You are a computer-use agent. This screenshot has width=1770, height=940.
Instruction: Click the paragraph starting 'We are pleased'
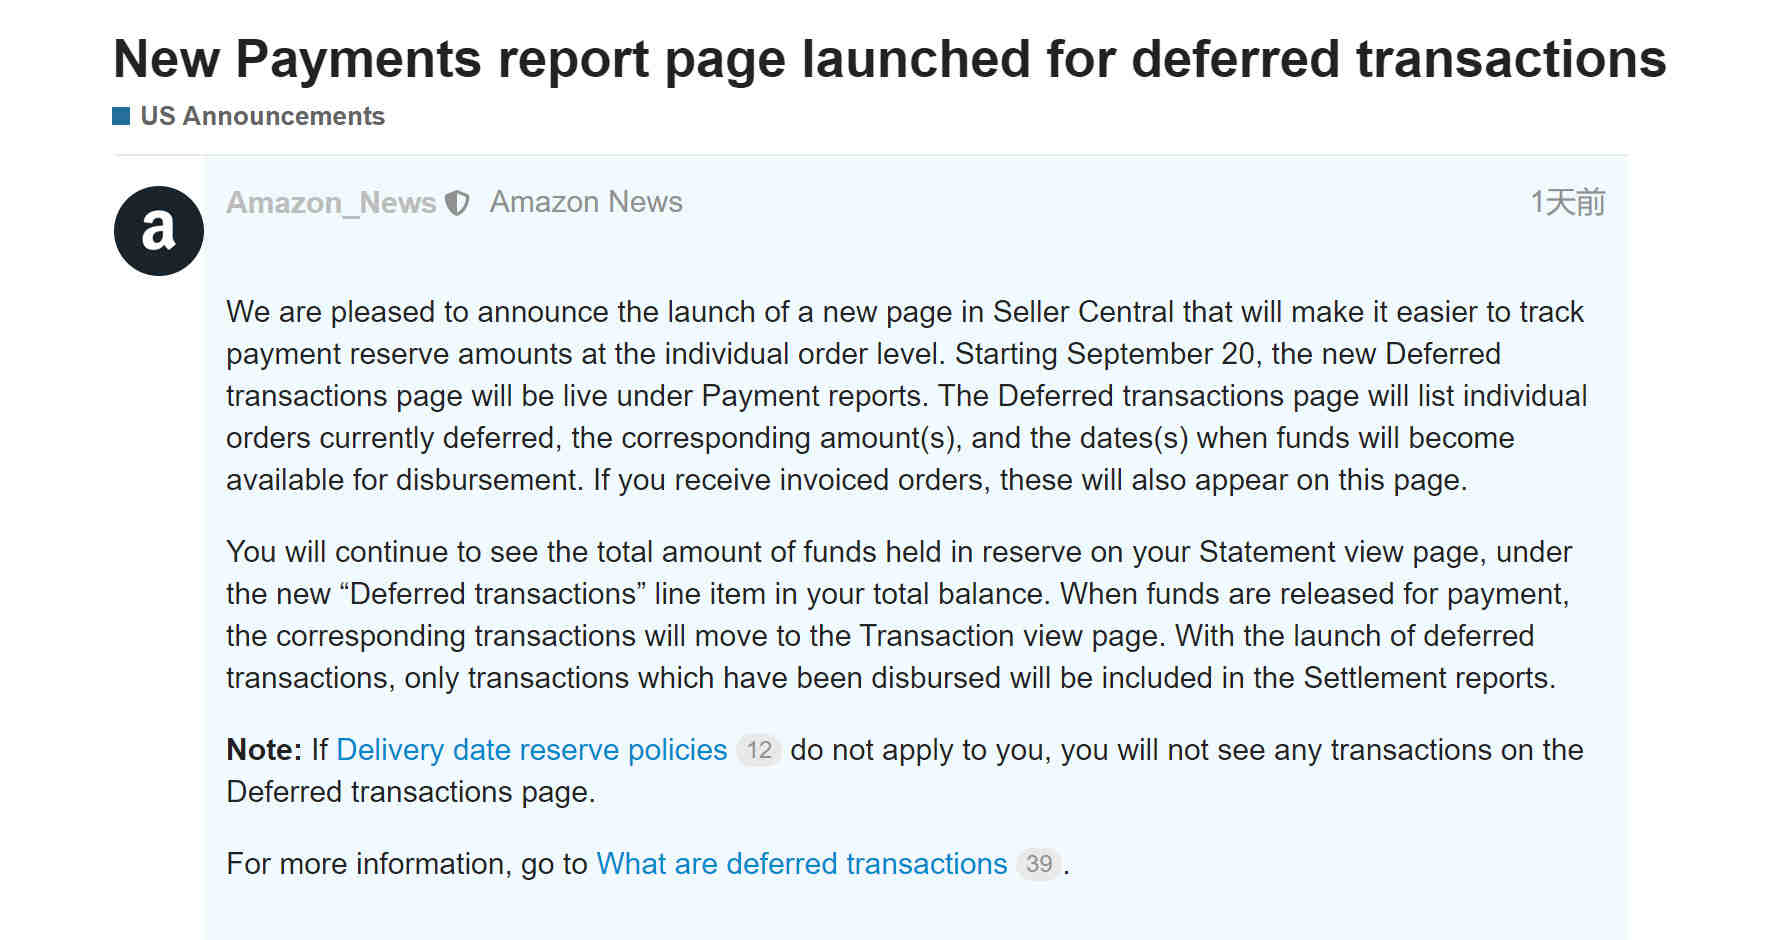click(x=906, y=396)
